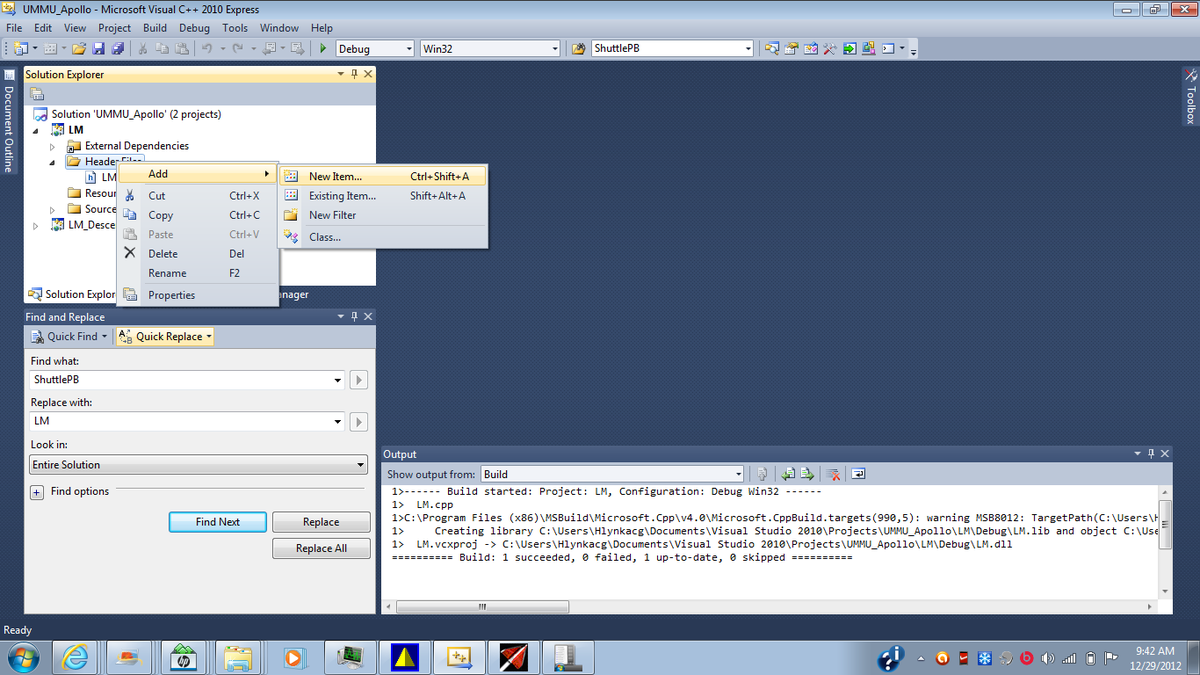Click the Start Page toolbar icon
The image size is (1200, 675).
coord(849,48)
